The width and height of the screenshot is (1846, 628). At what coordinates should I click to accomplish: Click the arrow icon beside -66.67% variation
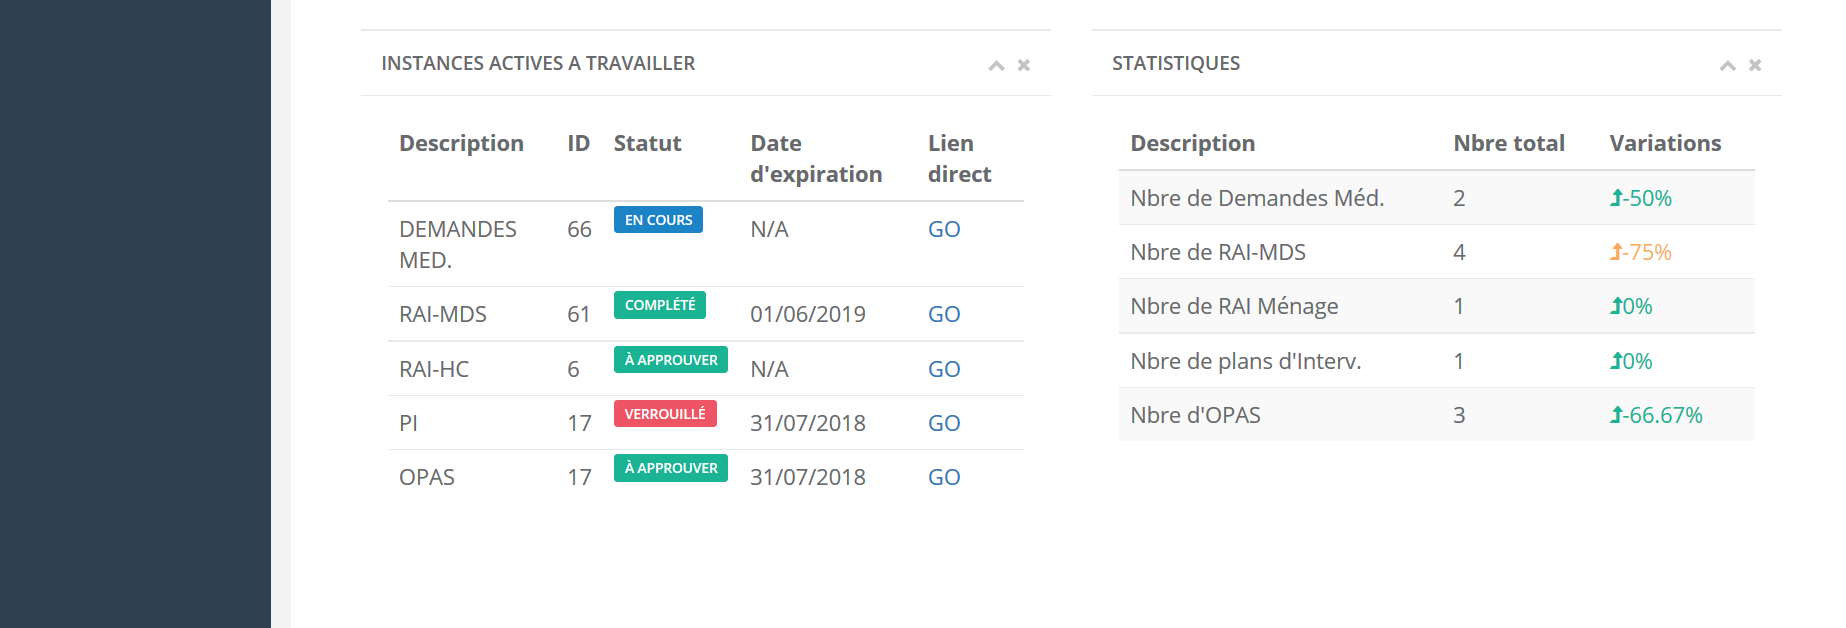[x=1616, y=415]
